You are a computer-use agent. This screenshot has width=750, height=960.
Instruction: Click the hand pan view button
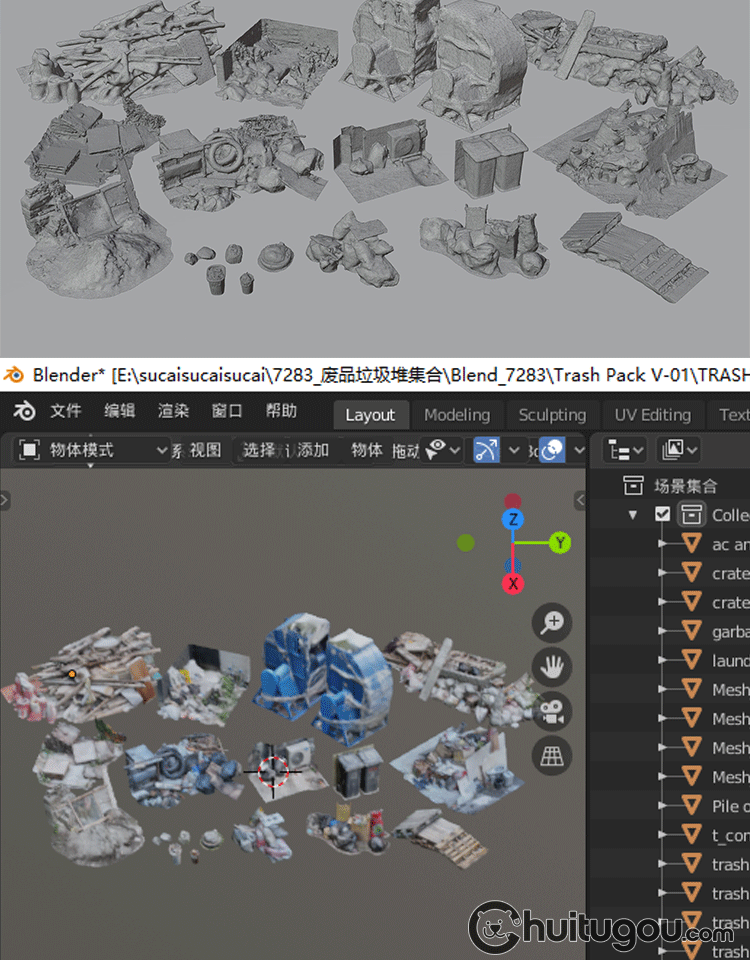552,667
